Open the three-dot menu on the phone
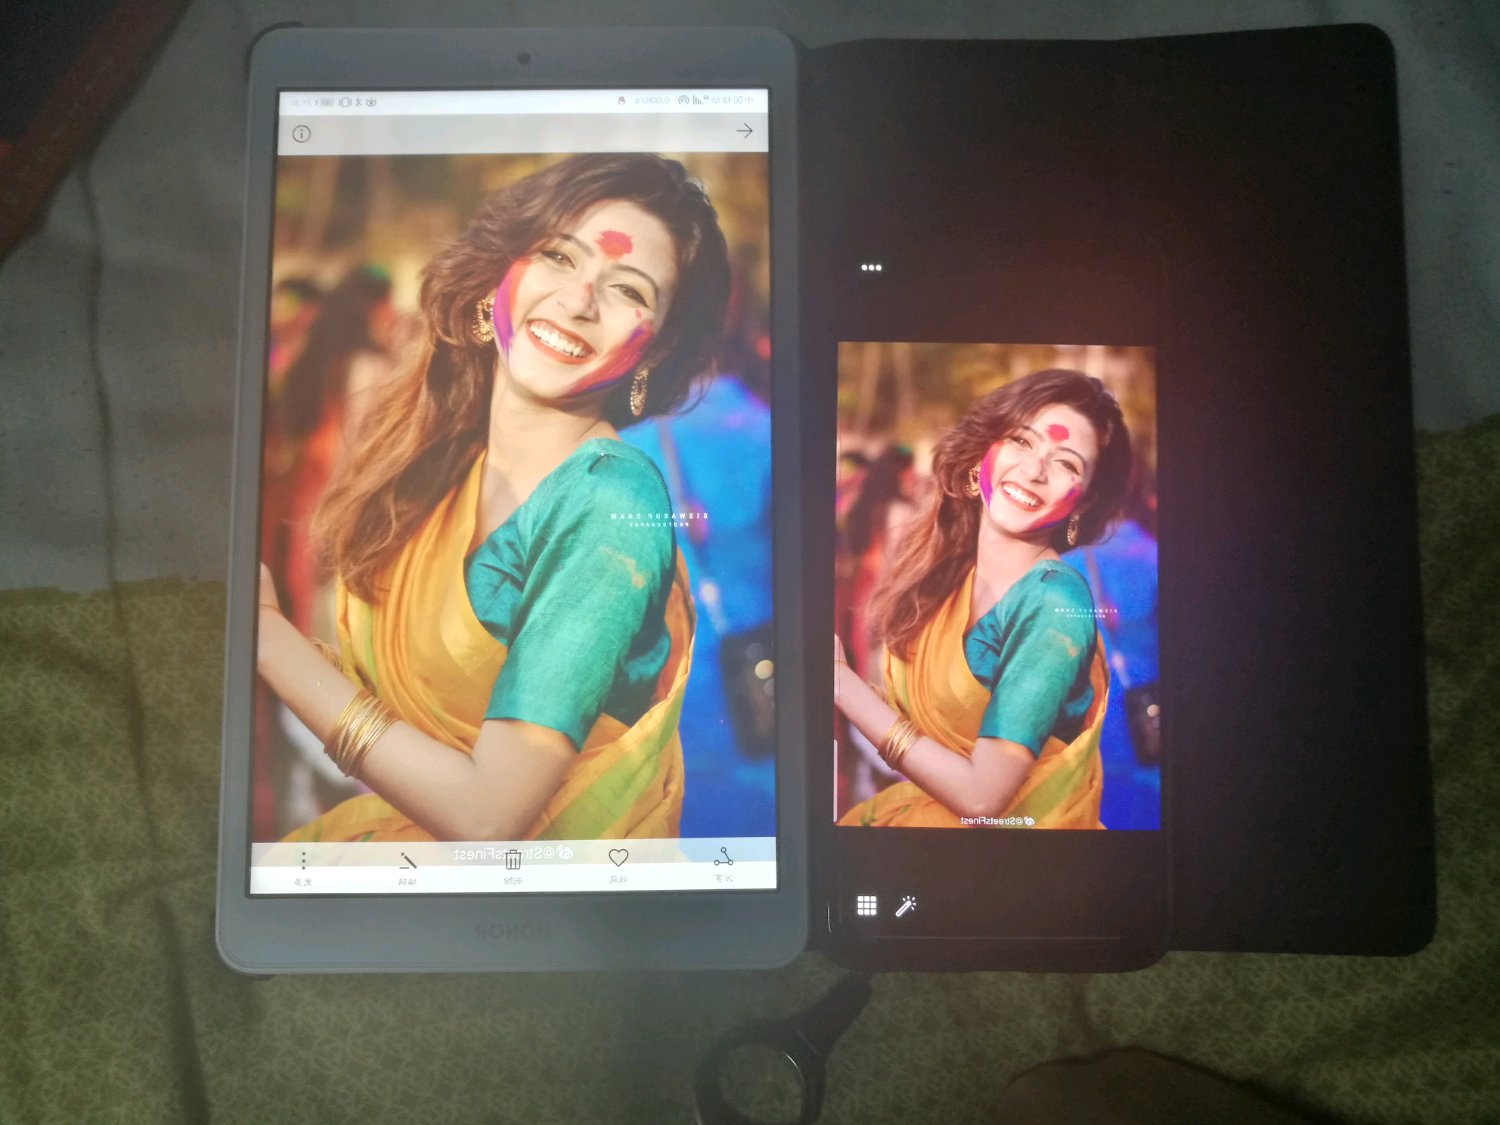1500x1125 pixels. coord(871,267)
